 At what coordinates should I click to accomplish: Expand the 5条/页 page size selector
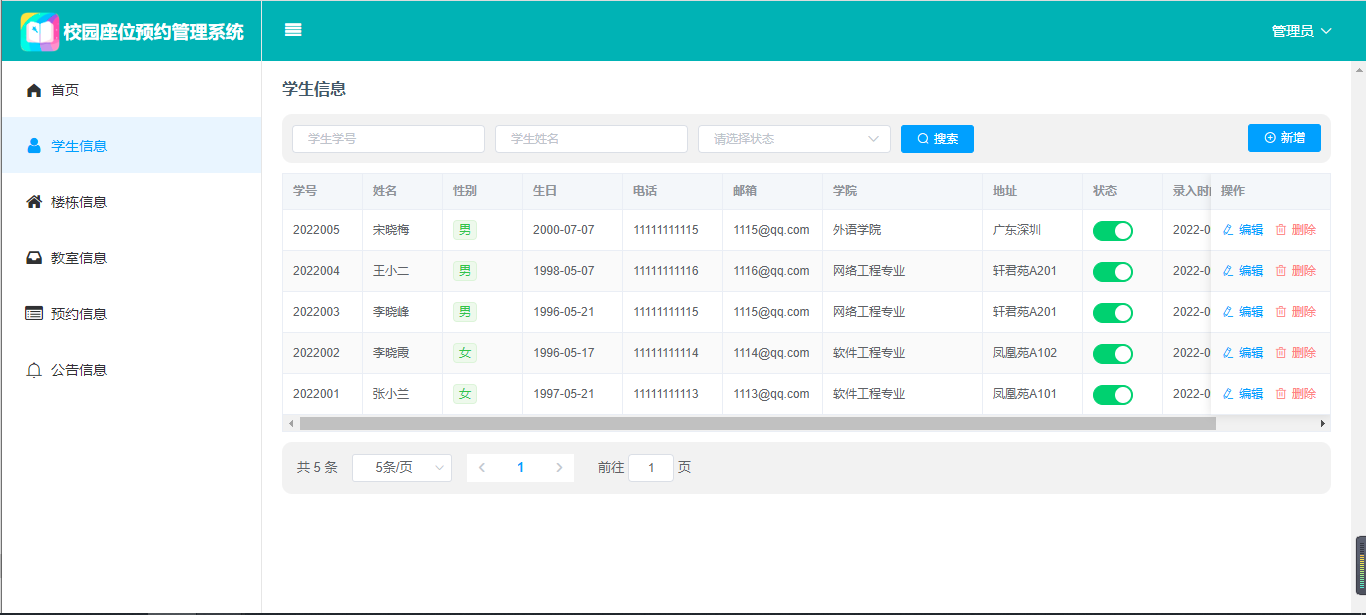[x=401, y=468]
